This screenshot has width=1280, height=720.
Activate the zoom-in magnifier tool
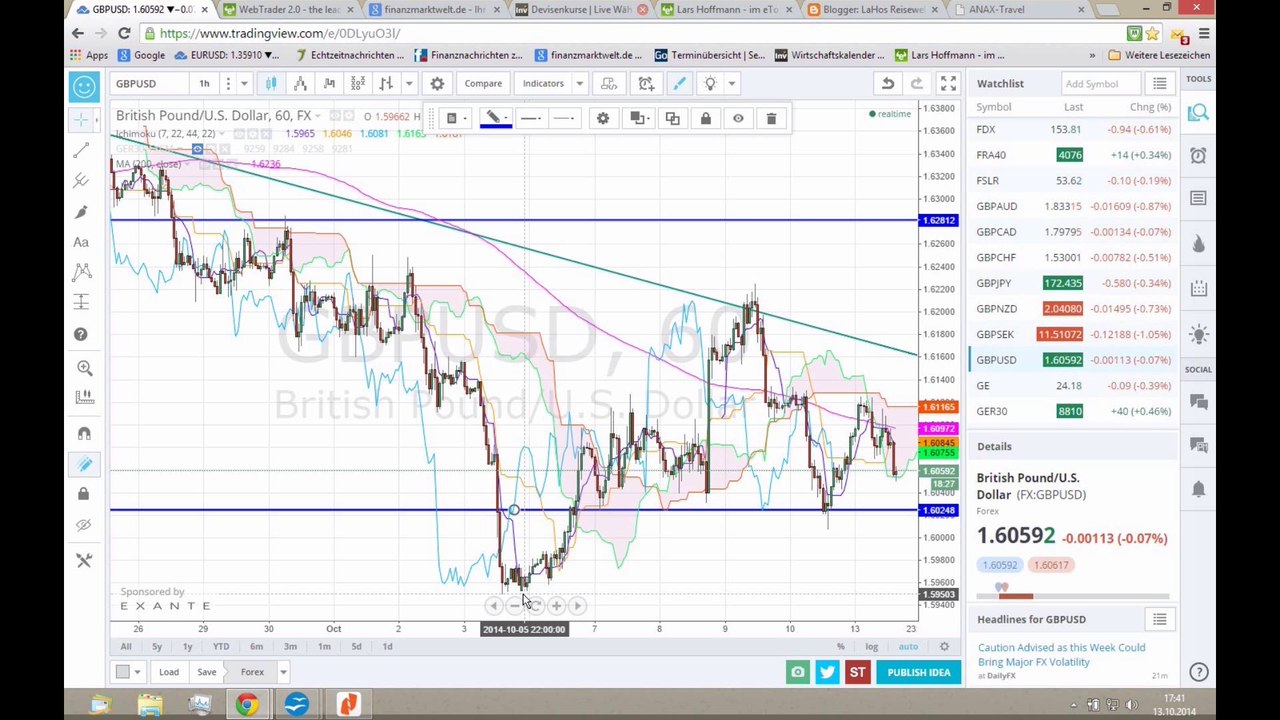point(84,368)
